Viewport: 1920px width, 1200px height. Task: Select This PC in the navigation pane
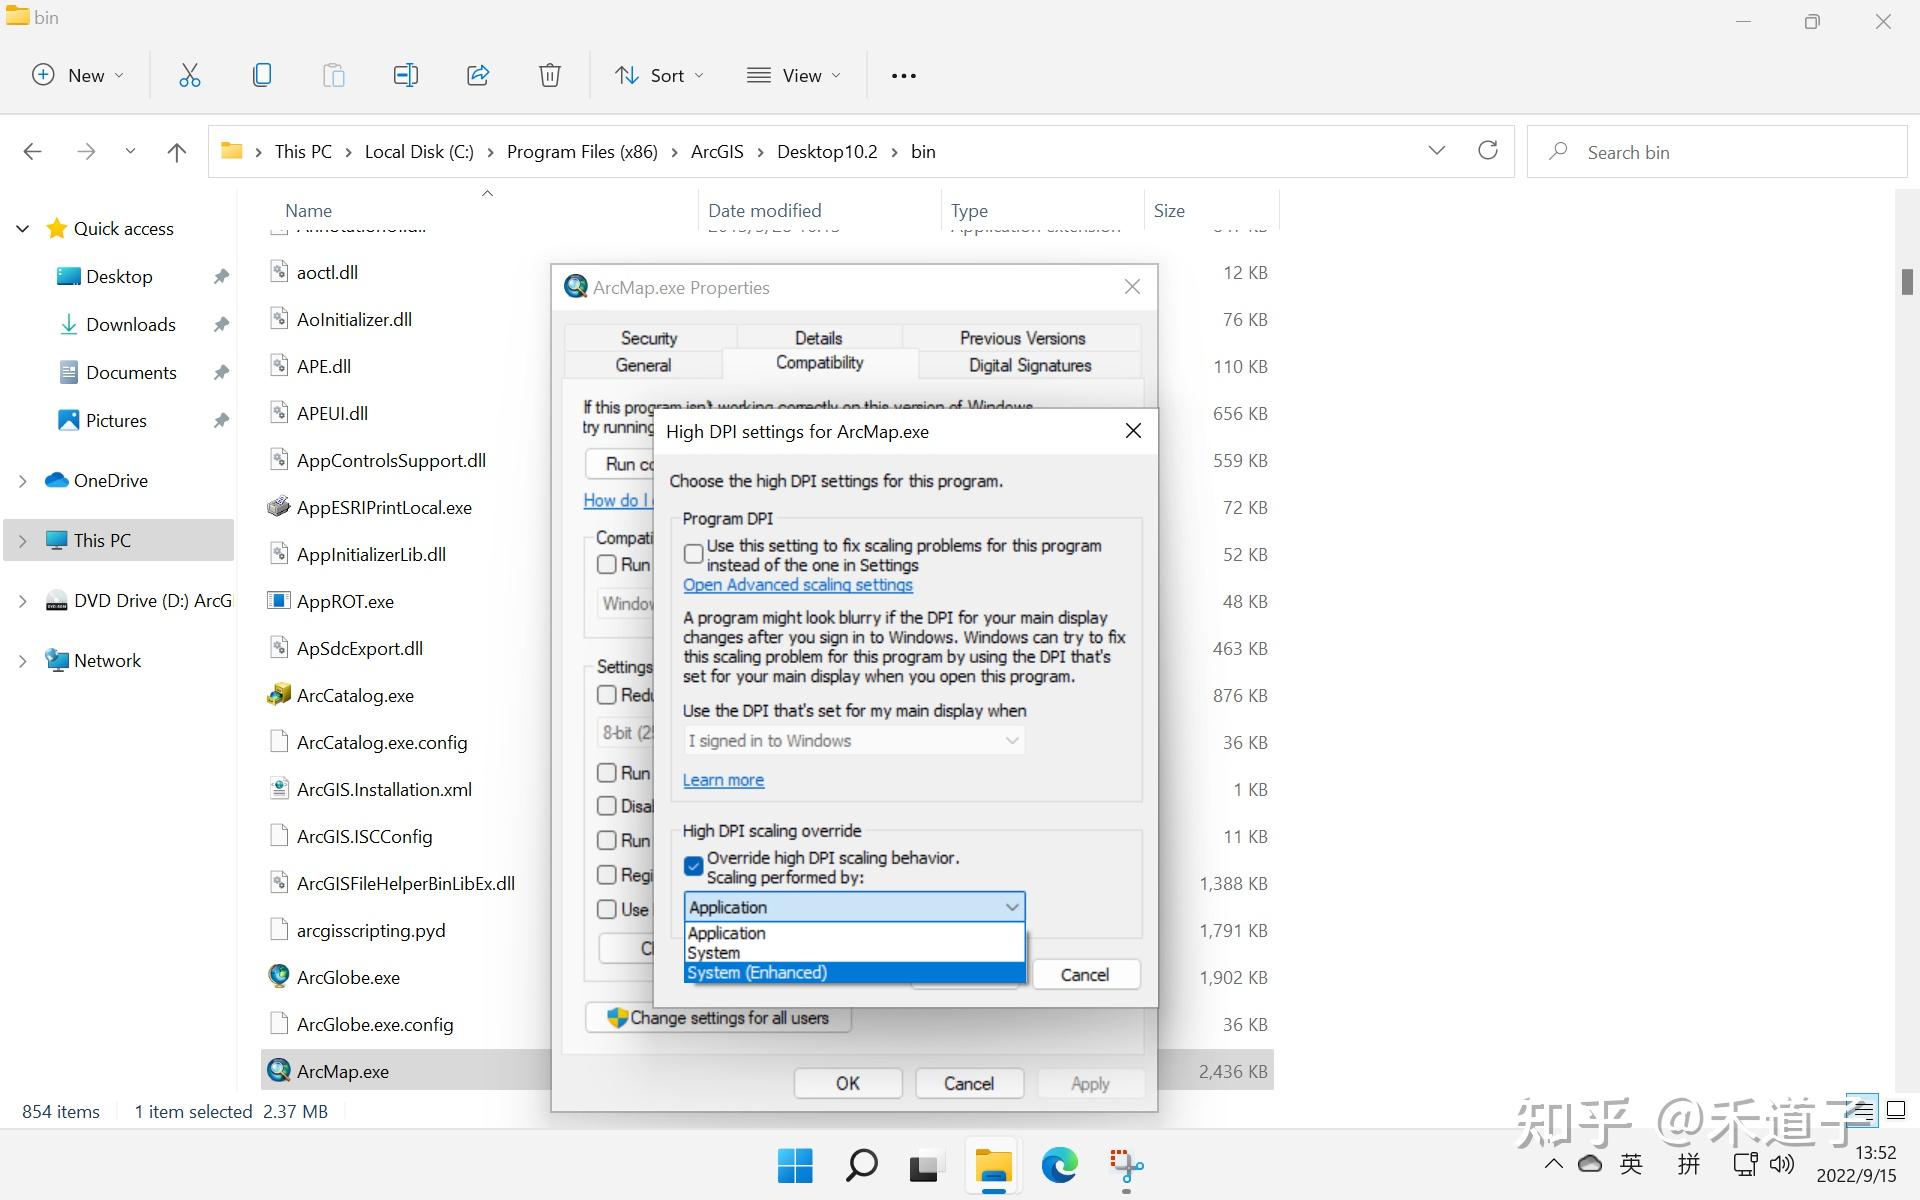tap(119, 540)
